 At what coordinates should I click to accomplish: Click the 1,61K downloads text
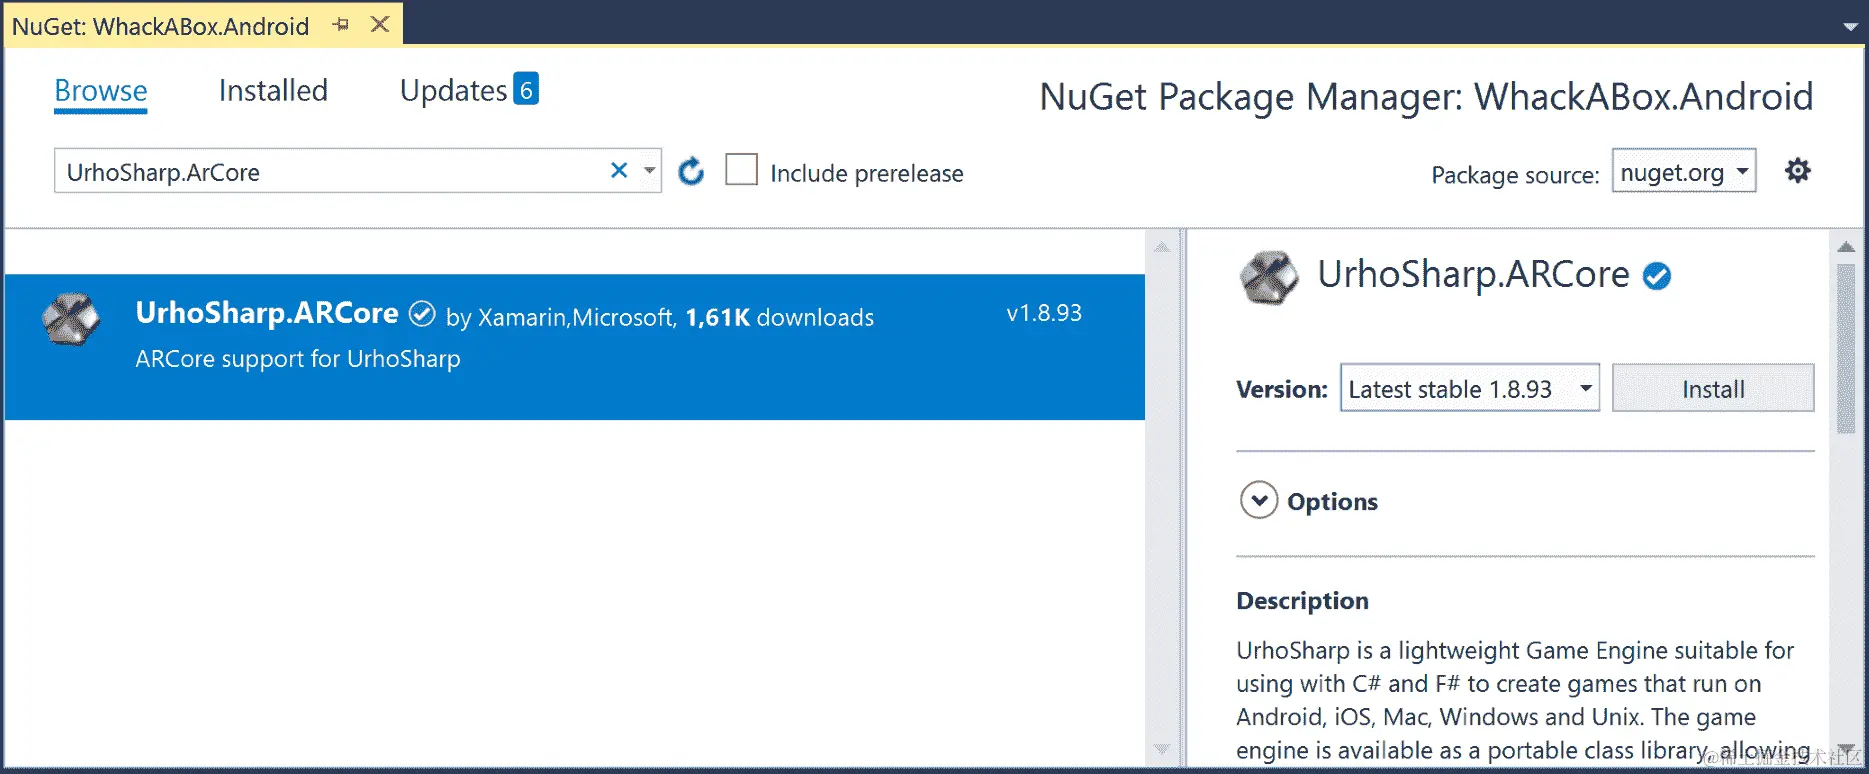[779, 317]
